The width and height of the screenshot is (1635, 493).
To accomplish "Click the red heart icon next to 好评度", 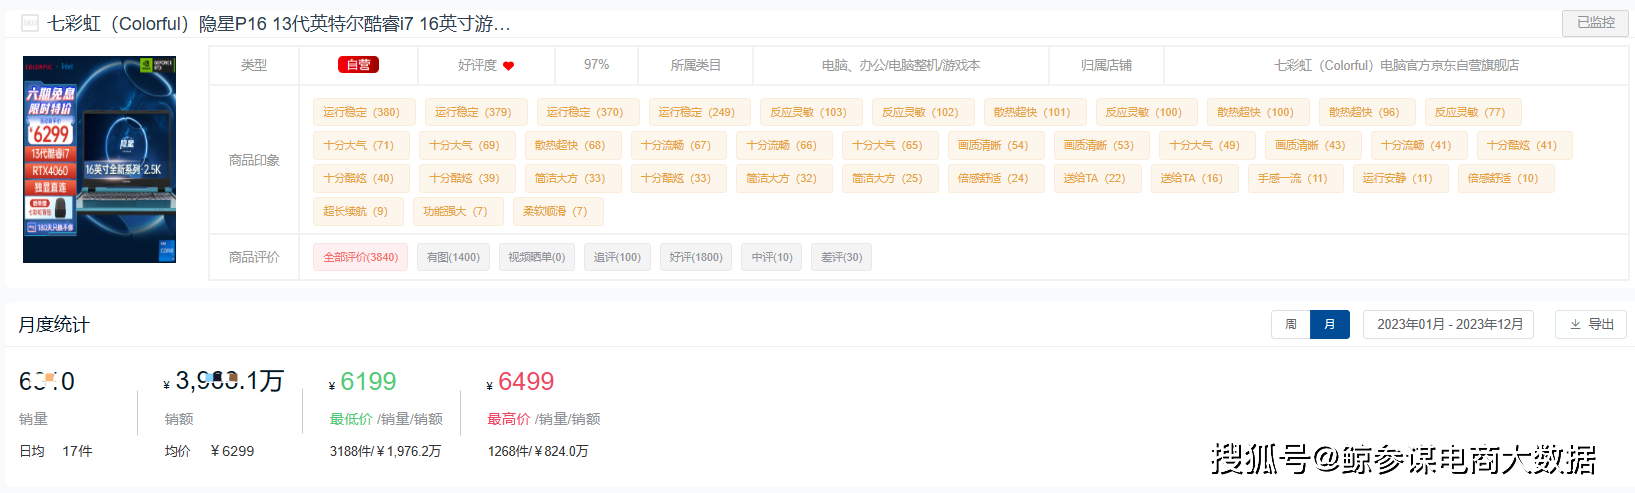I will click(508, 66).
